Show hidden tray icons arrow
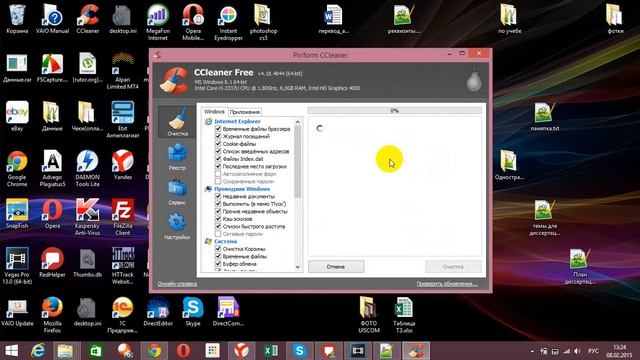The height and width of the screenshot is (360, 640). coord(532,351)
